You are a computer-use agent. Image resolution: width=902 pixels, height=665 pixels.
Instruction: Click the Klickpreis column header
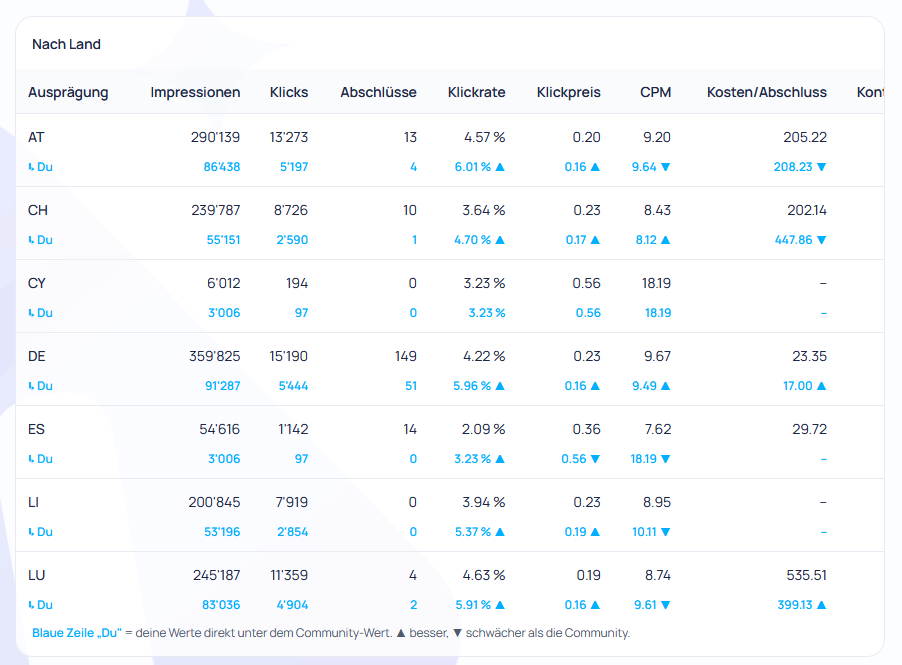click(x=568, y=93)
